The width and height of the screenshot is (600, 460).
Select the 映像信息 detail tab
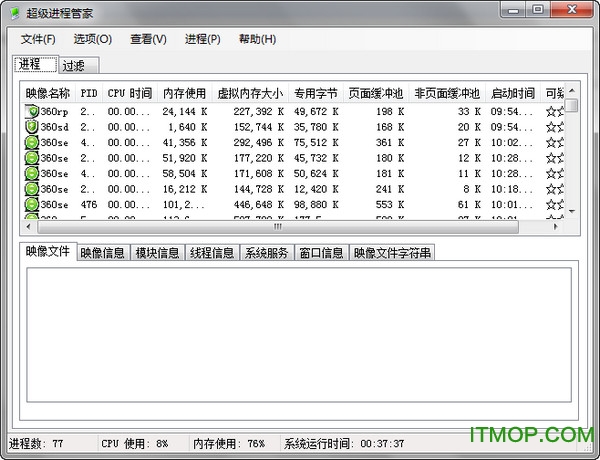pyautogui.click(x=103, y=253)
